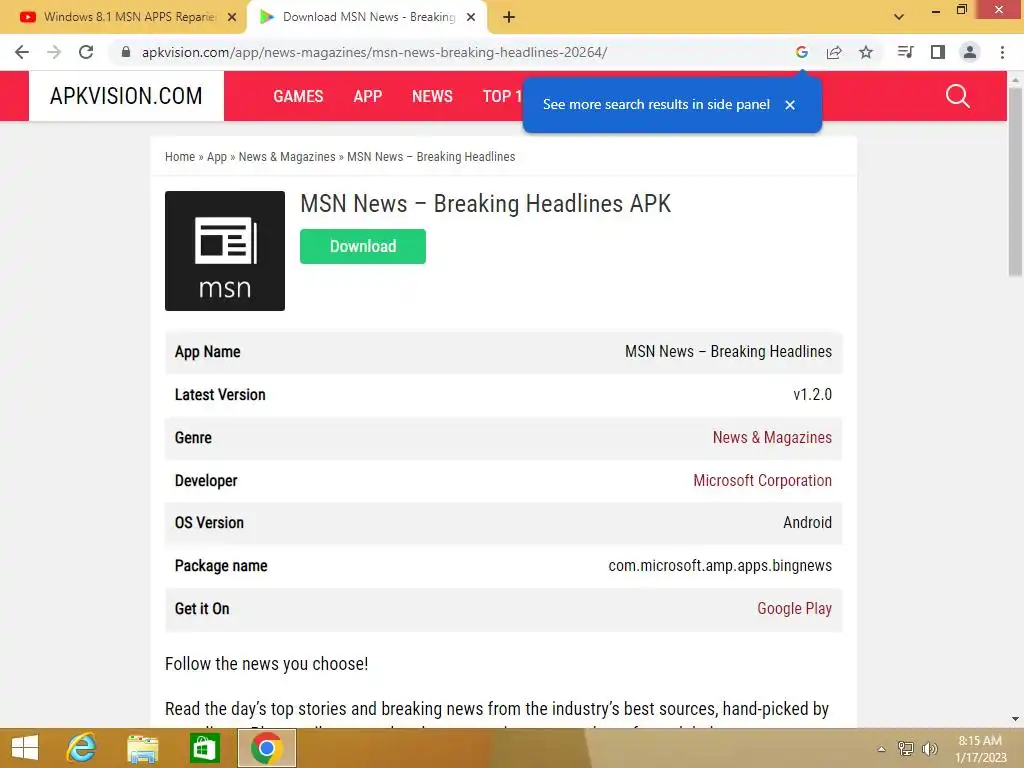Click the green Download button
Viewport: 1024px width, 768px height.
(362, 246)
